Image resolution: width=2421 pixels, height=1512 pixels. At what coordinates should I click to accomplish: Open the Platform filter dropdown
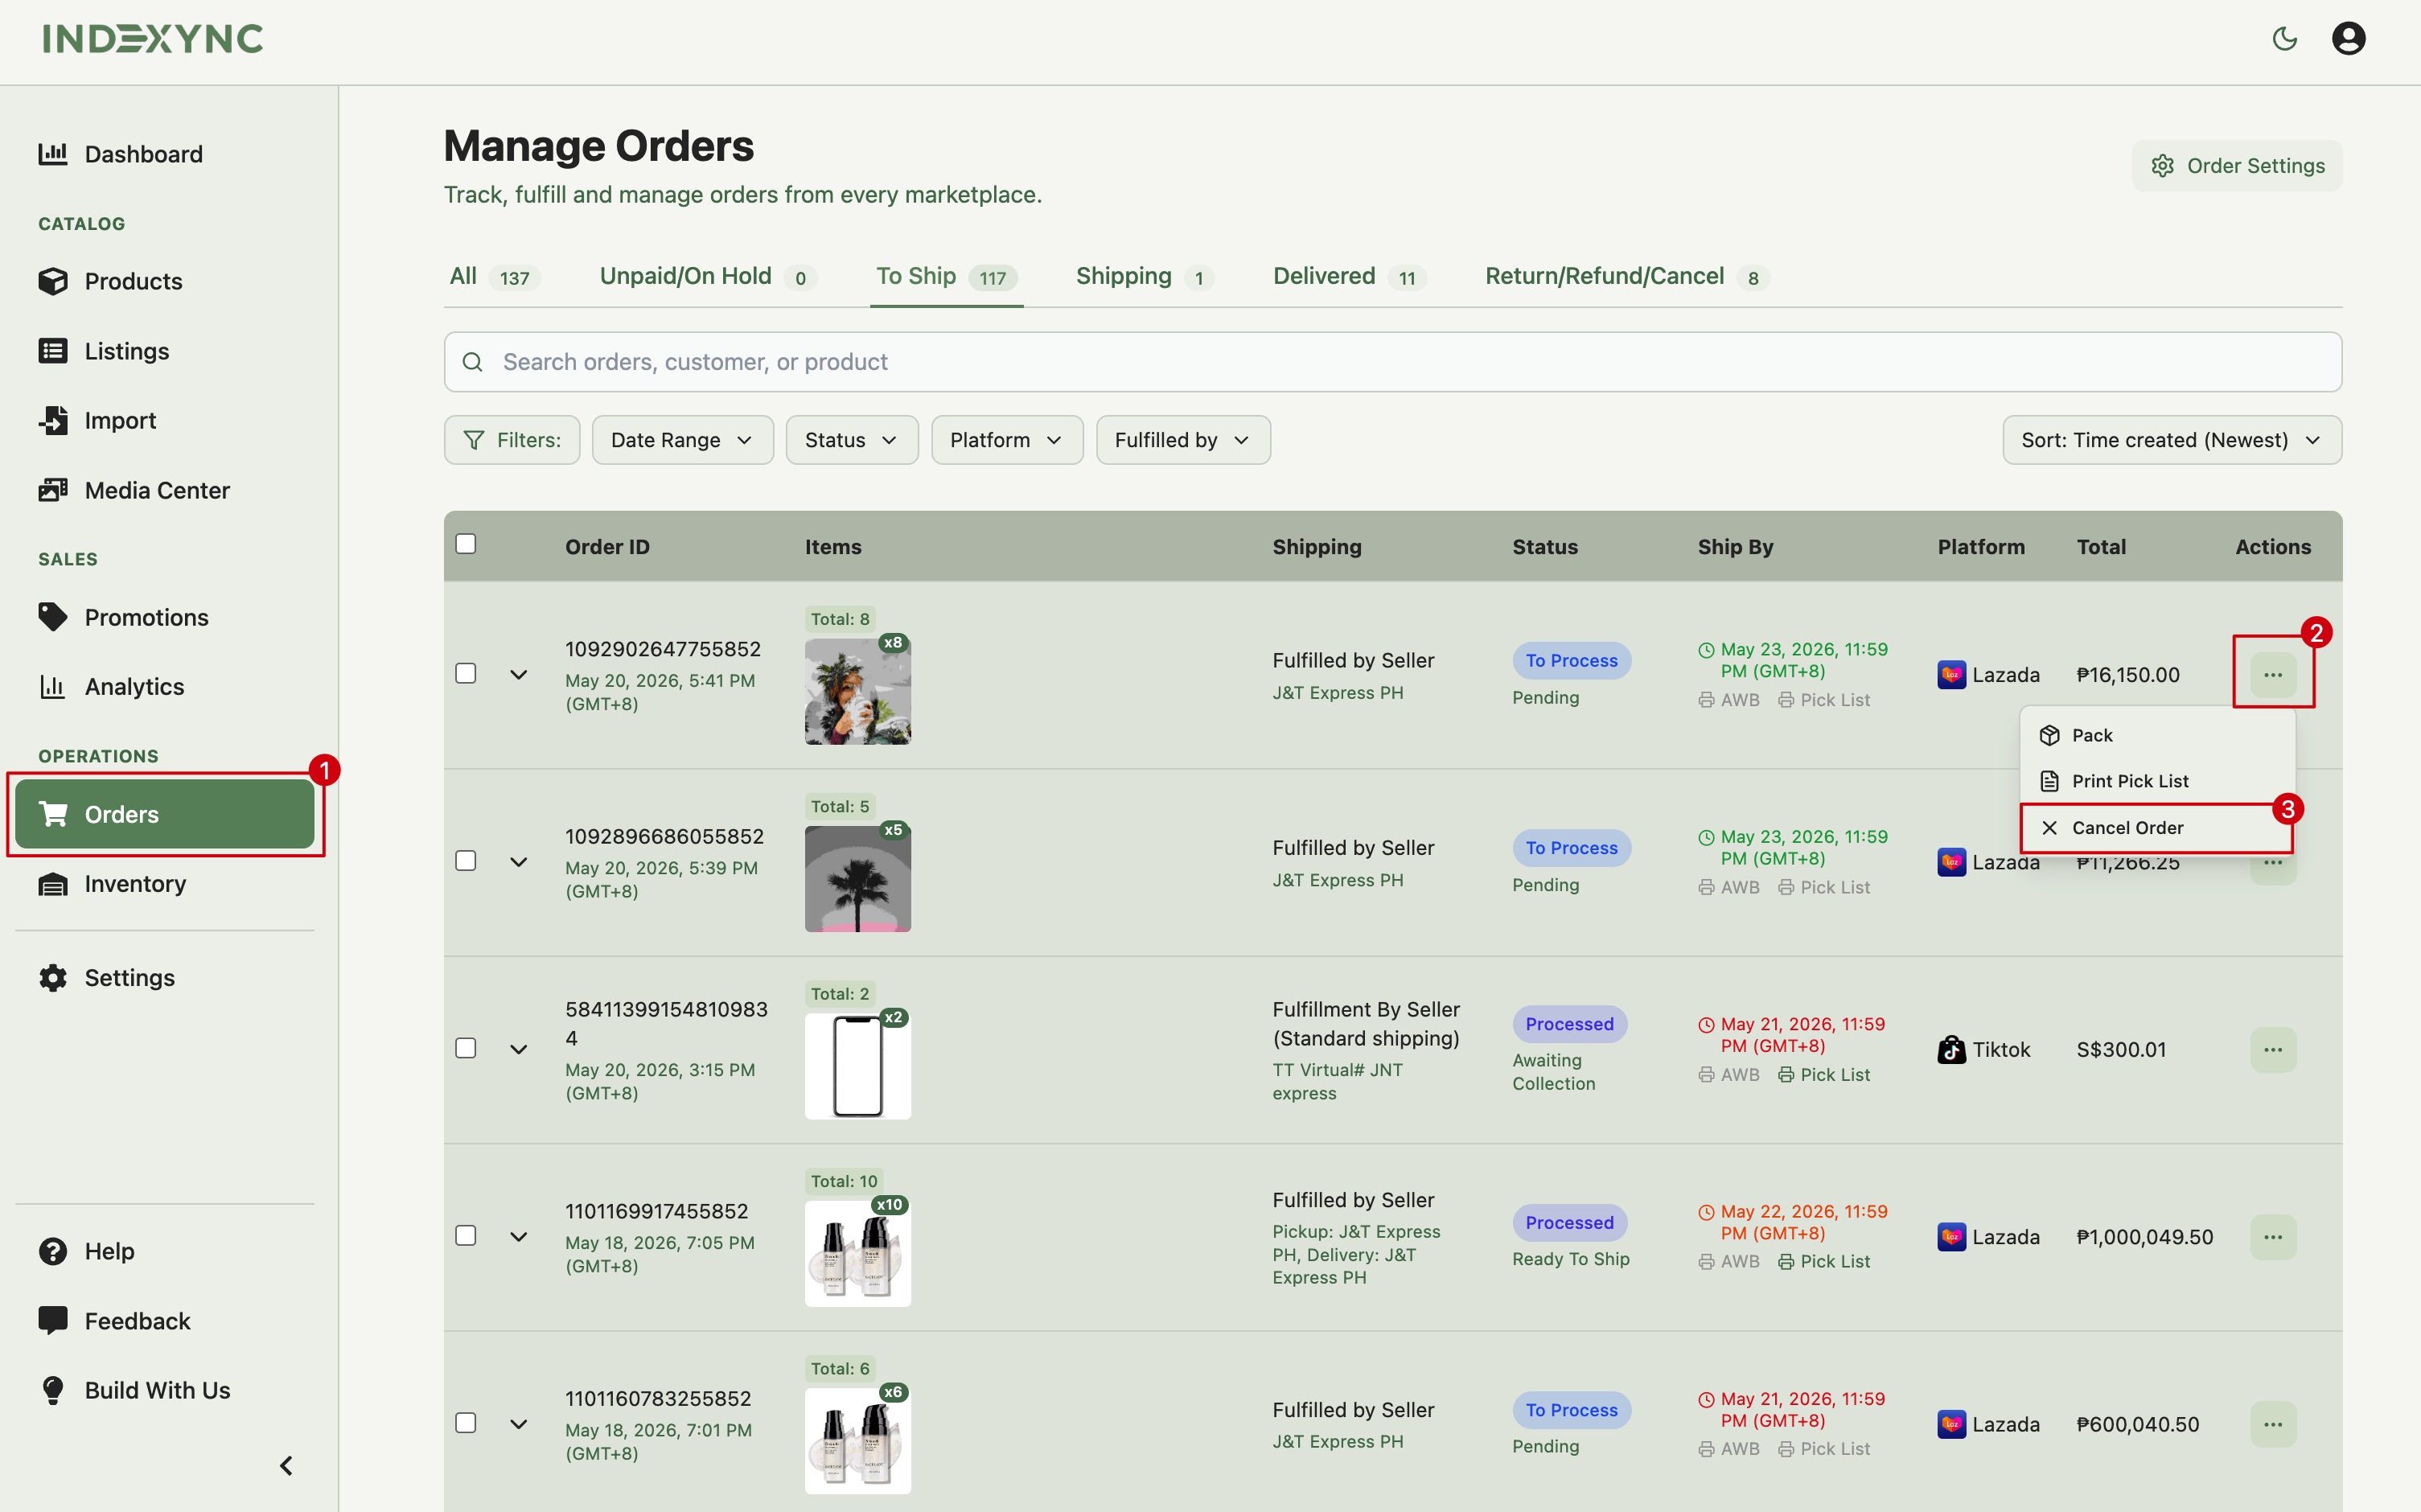tap(1006, 440)
